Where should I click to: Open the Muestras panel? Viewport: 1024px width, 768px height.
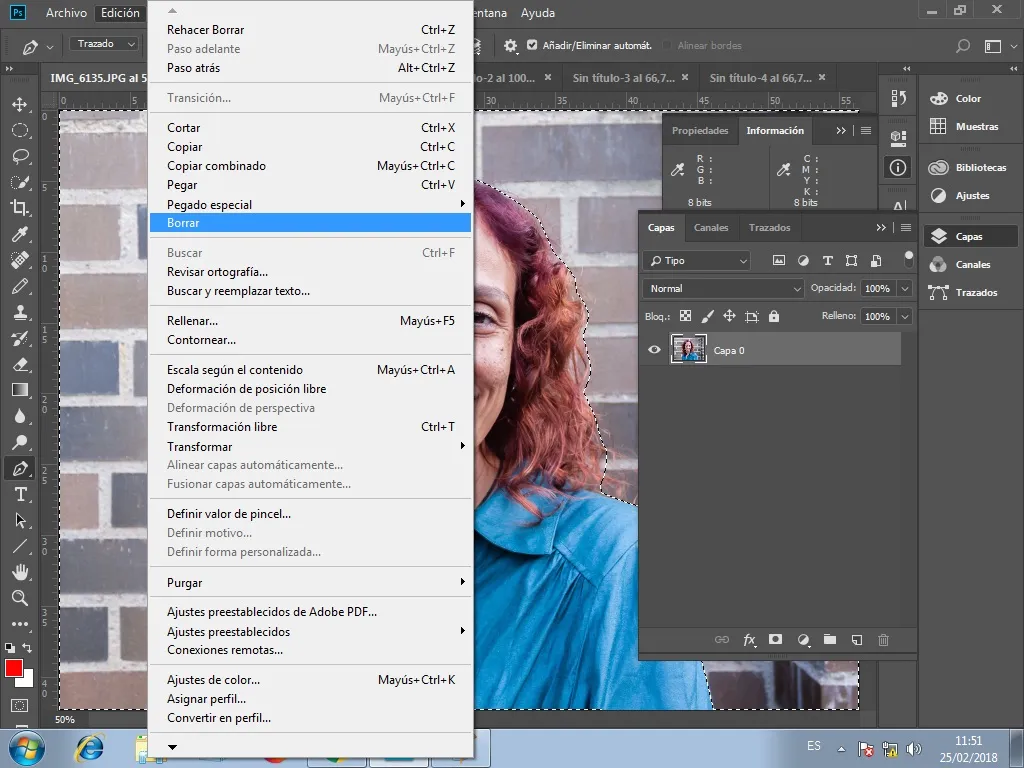click(x=968, y=127)
